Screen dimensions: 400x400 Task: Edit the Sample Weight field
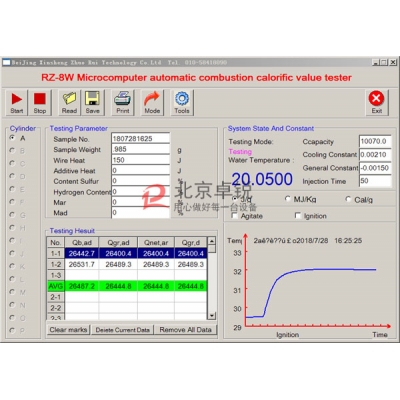(140, 149)
